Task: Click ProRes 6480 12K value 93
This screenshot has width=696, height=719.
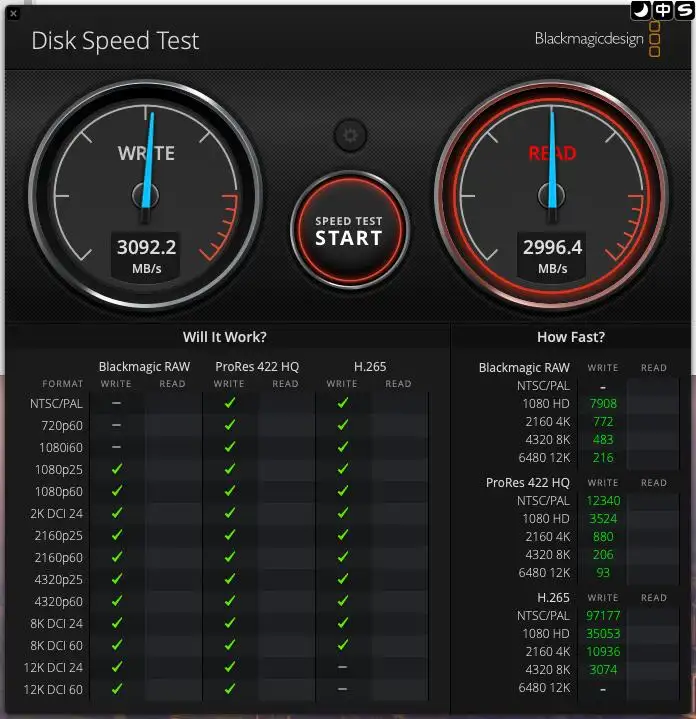Action: (x=603, y=573)
